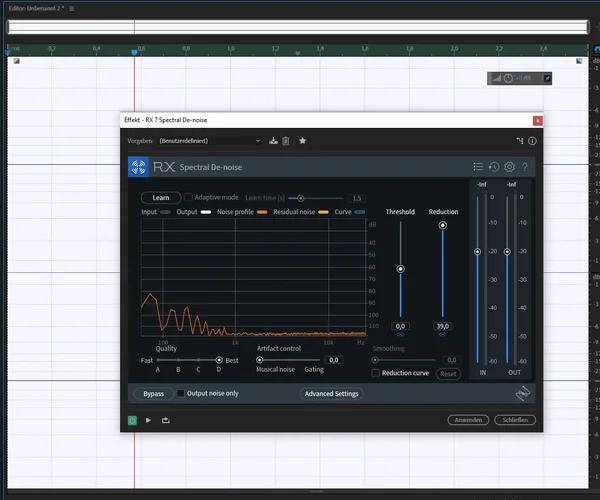Click the Threshold slider handle
Viewport: 600px width, 500px height.
pos(401,269)
